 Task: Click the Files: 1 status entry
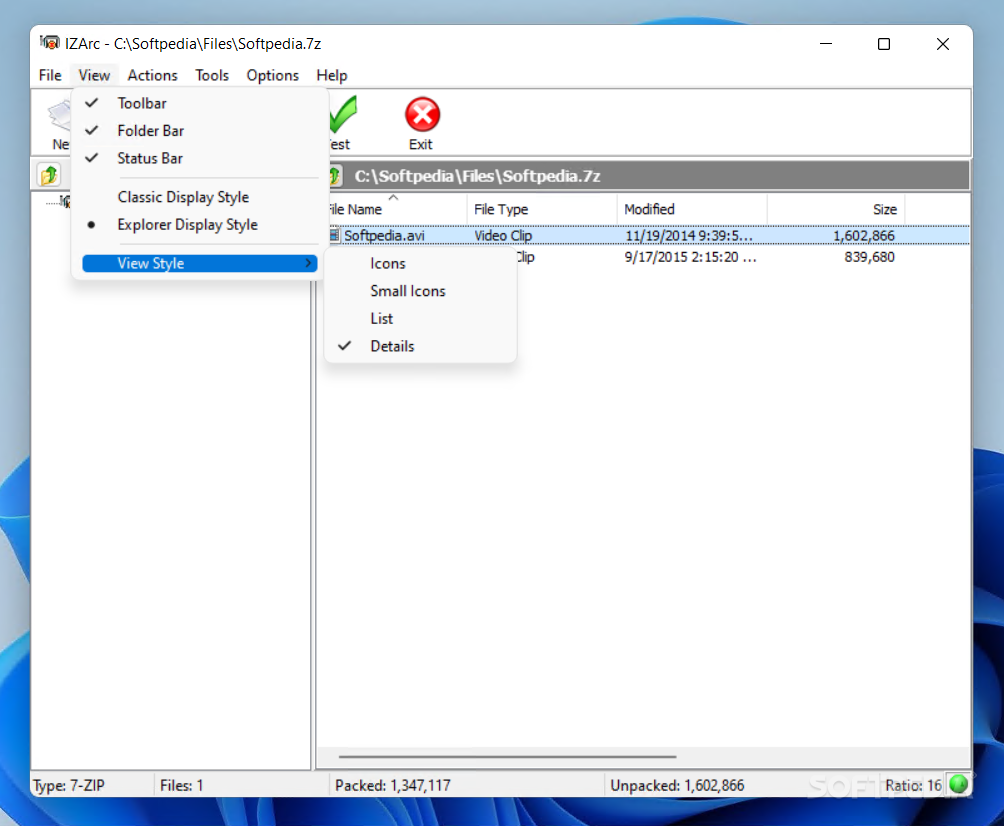click(x=181, y=785)
